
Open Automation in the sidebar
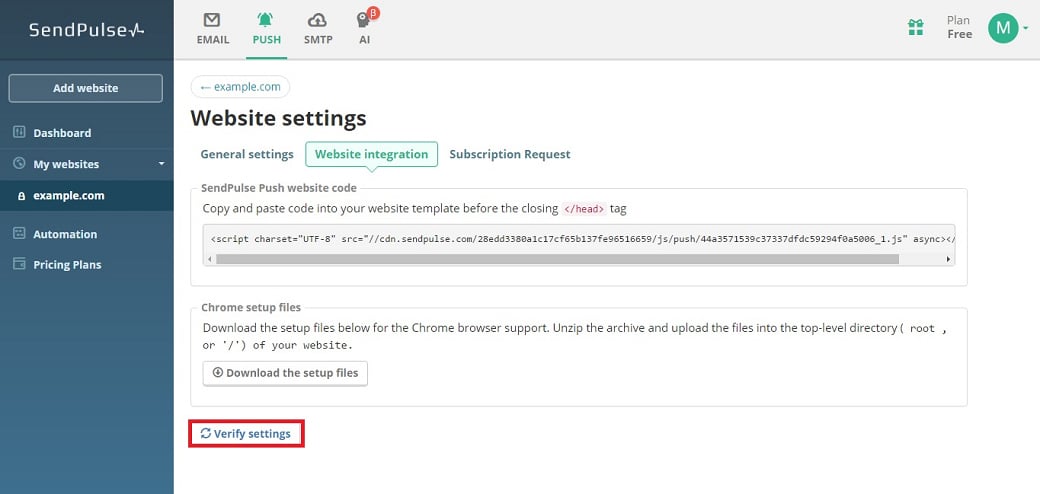65,234
